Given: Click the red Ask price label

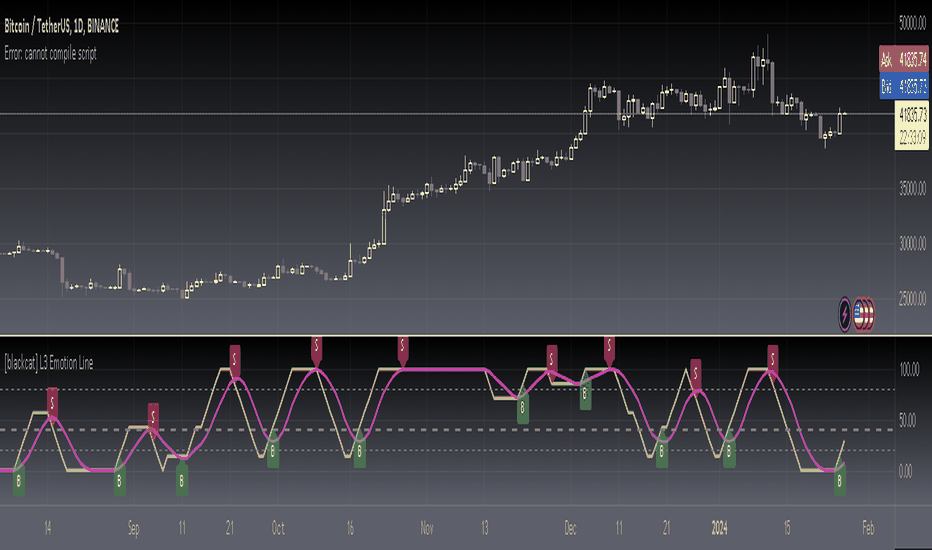Looking at the screenshot, I should click(903, 59).
